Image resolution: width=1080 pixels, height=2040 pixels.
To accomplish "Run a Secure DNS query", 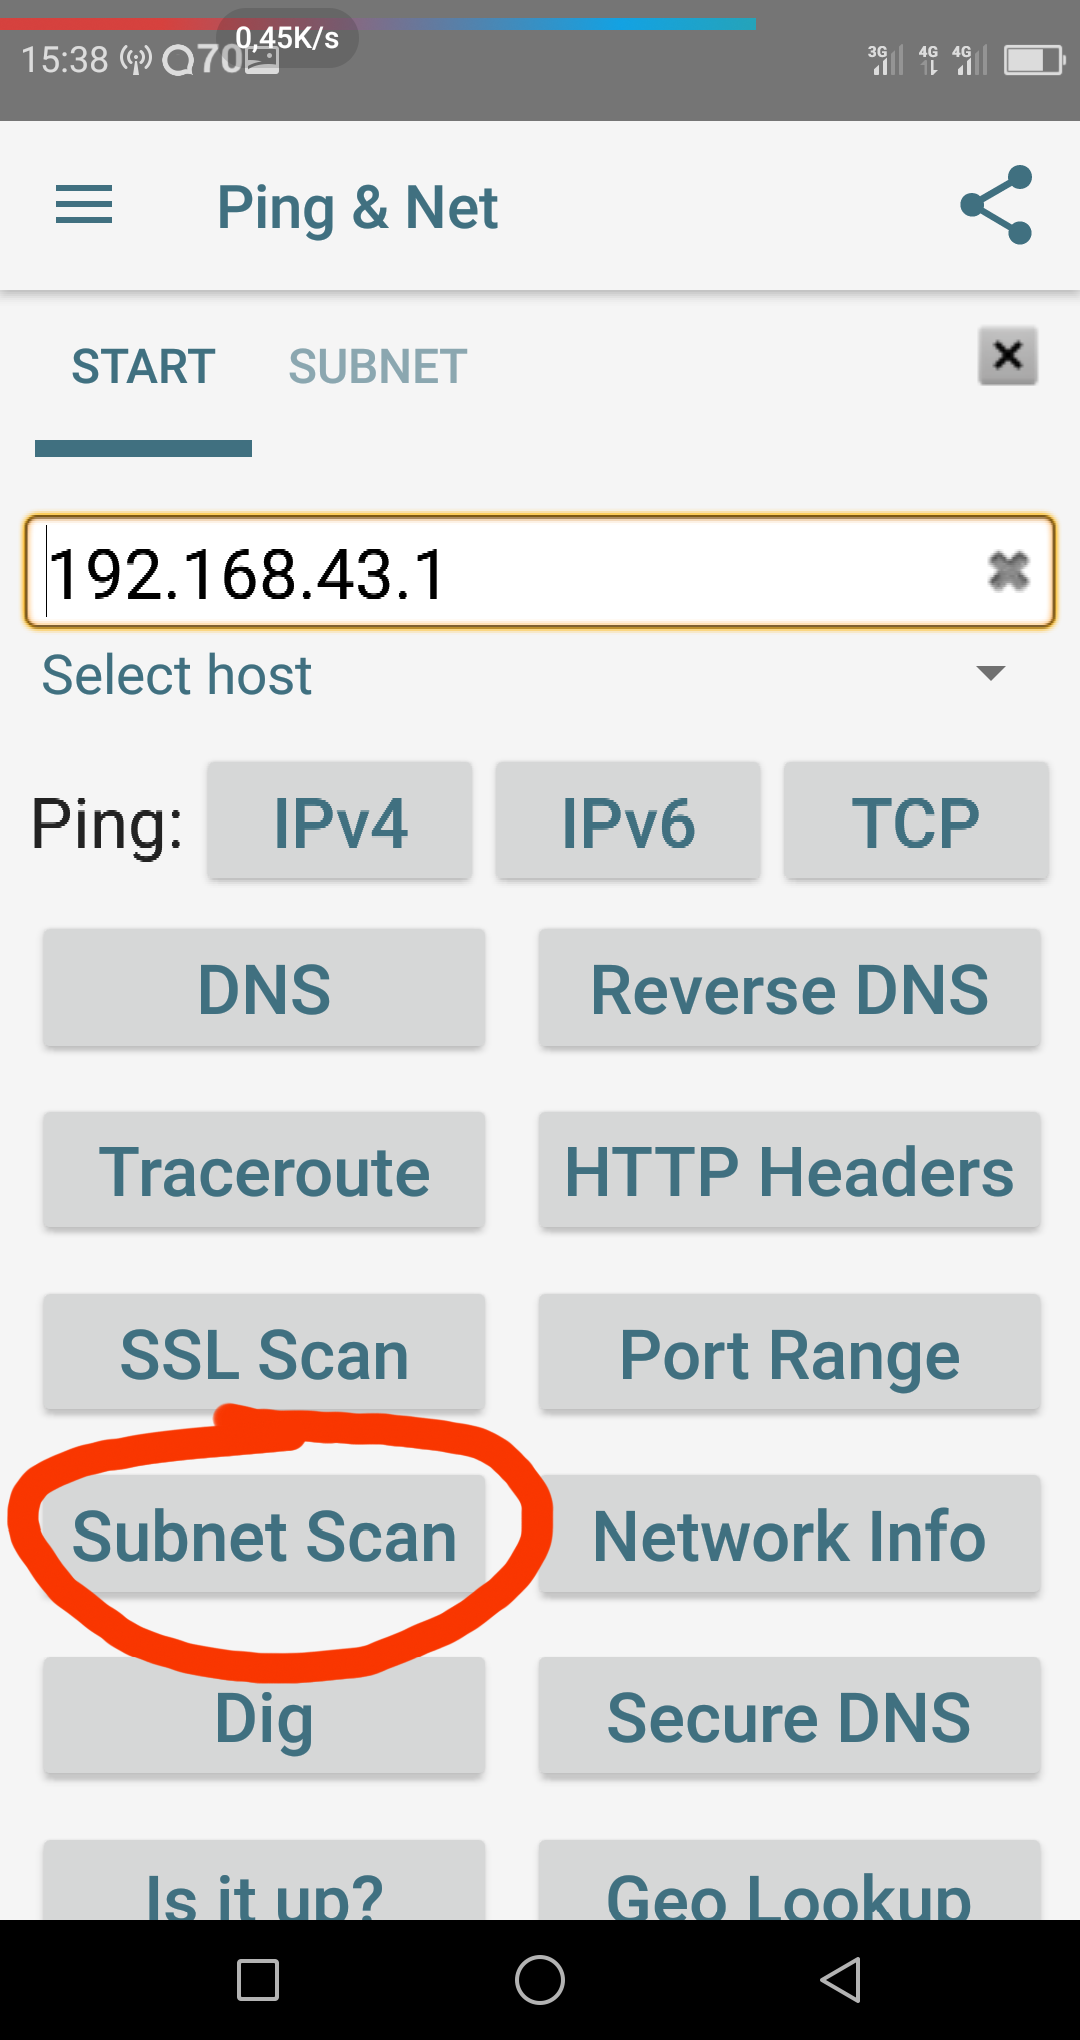I will tap(789, 1717).
